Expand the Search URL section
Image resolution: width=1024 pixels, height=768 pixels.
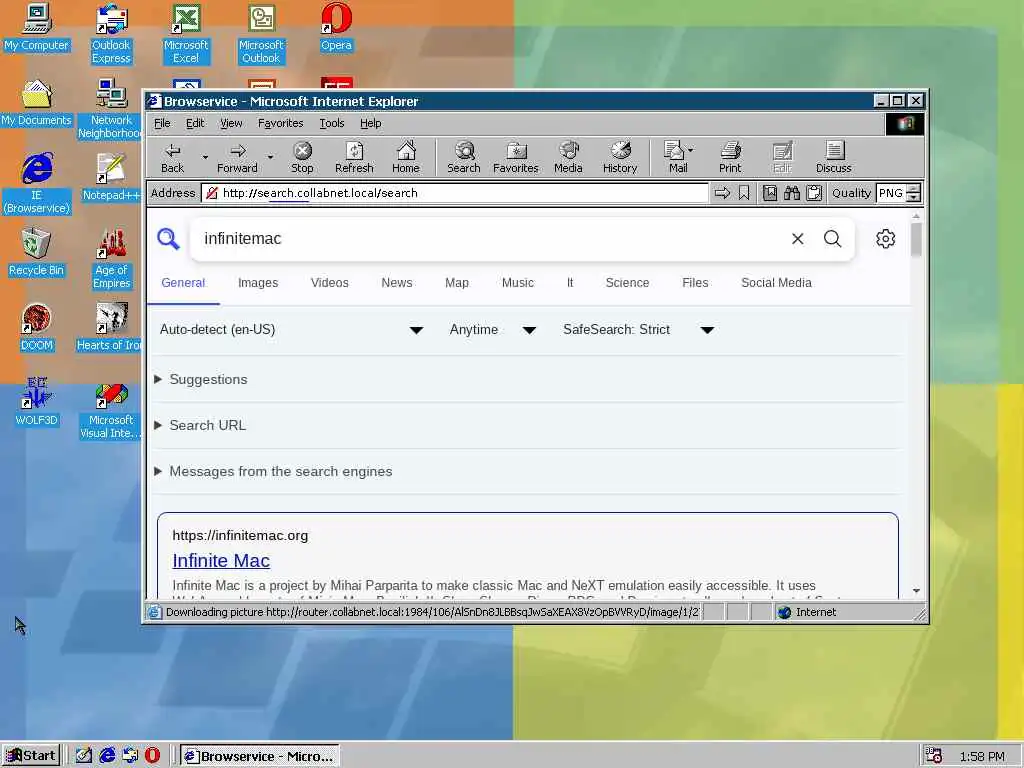[200, 425]
